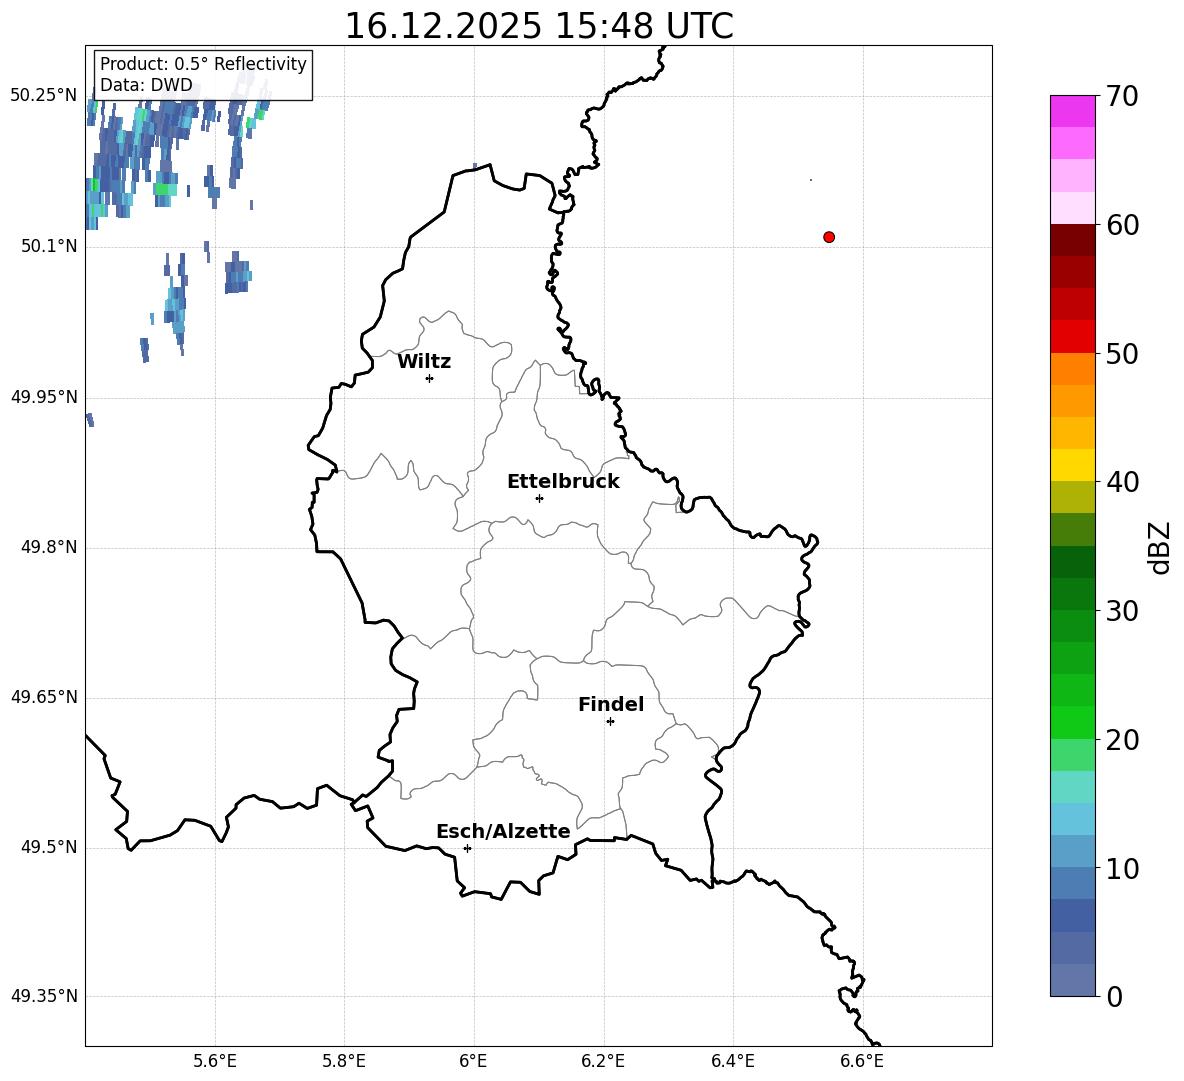
Task: Click the 50 colorbar tick label
Action: [1122, 354]
